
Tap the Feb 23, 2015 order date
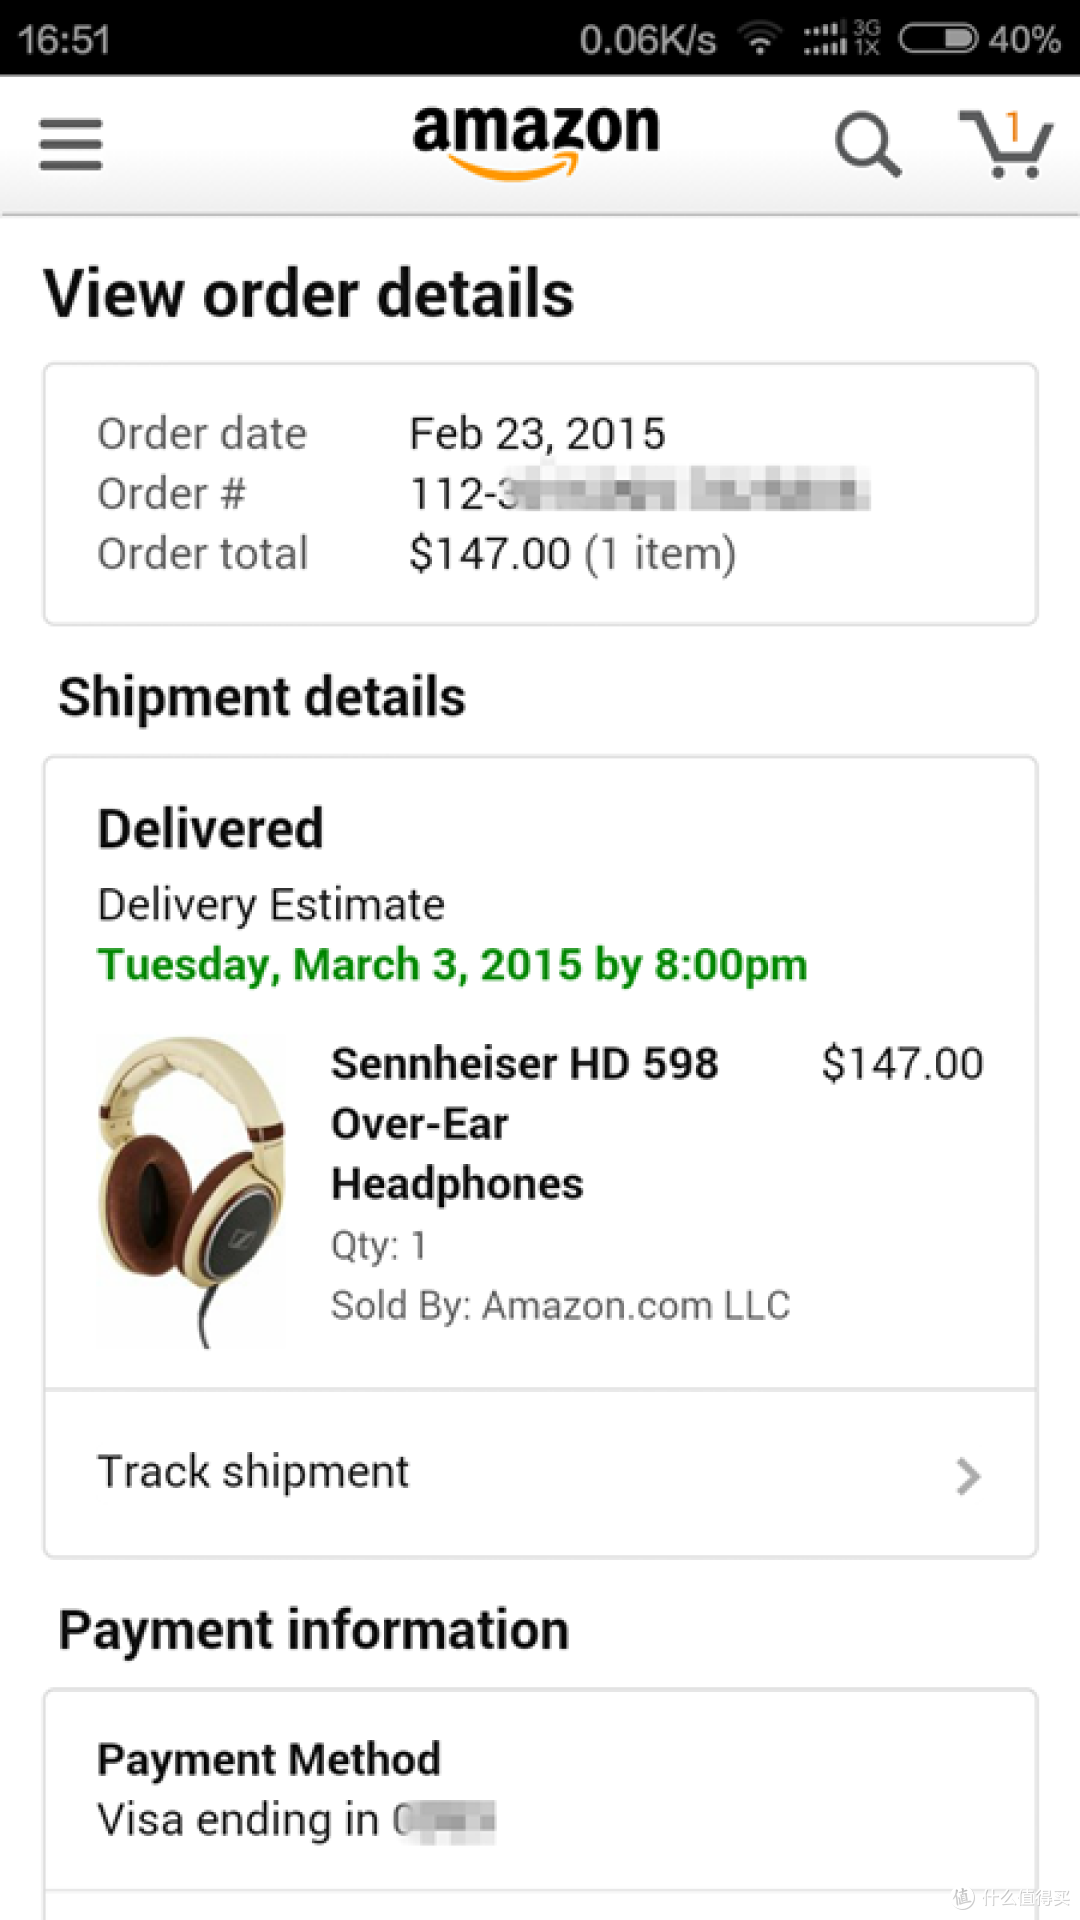pos(538,433)
